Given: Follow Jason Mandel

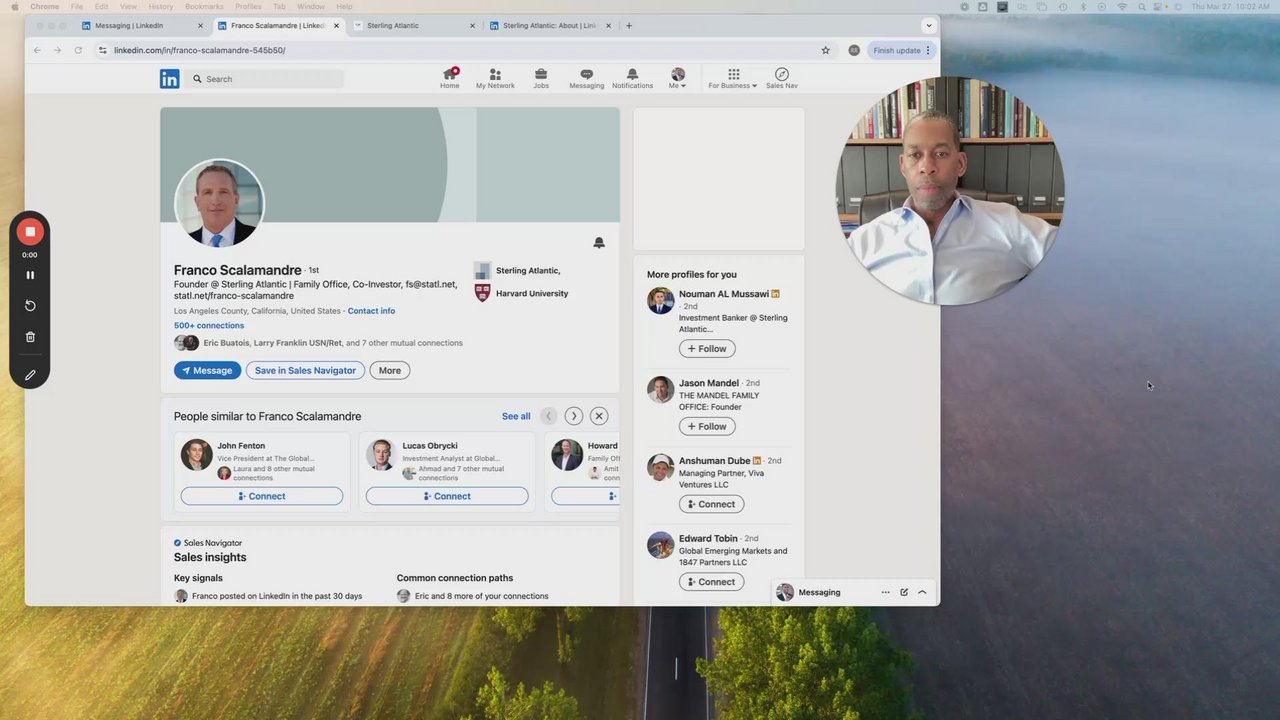Looking at the screenshot, I should coord(707,427).
